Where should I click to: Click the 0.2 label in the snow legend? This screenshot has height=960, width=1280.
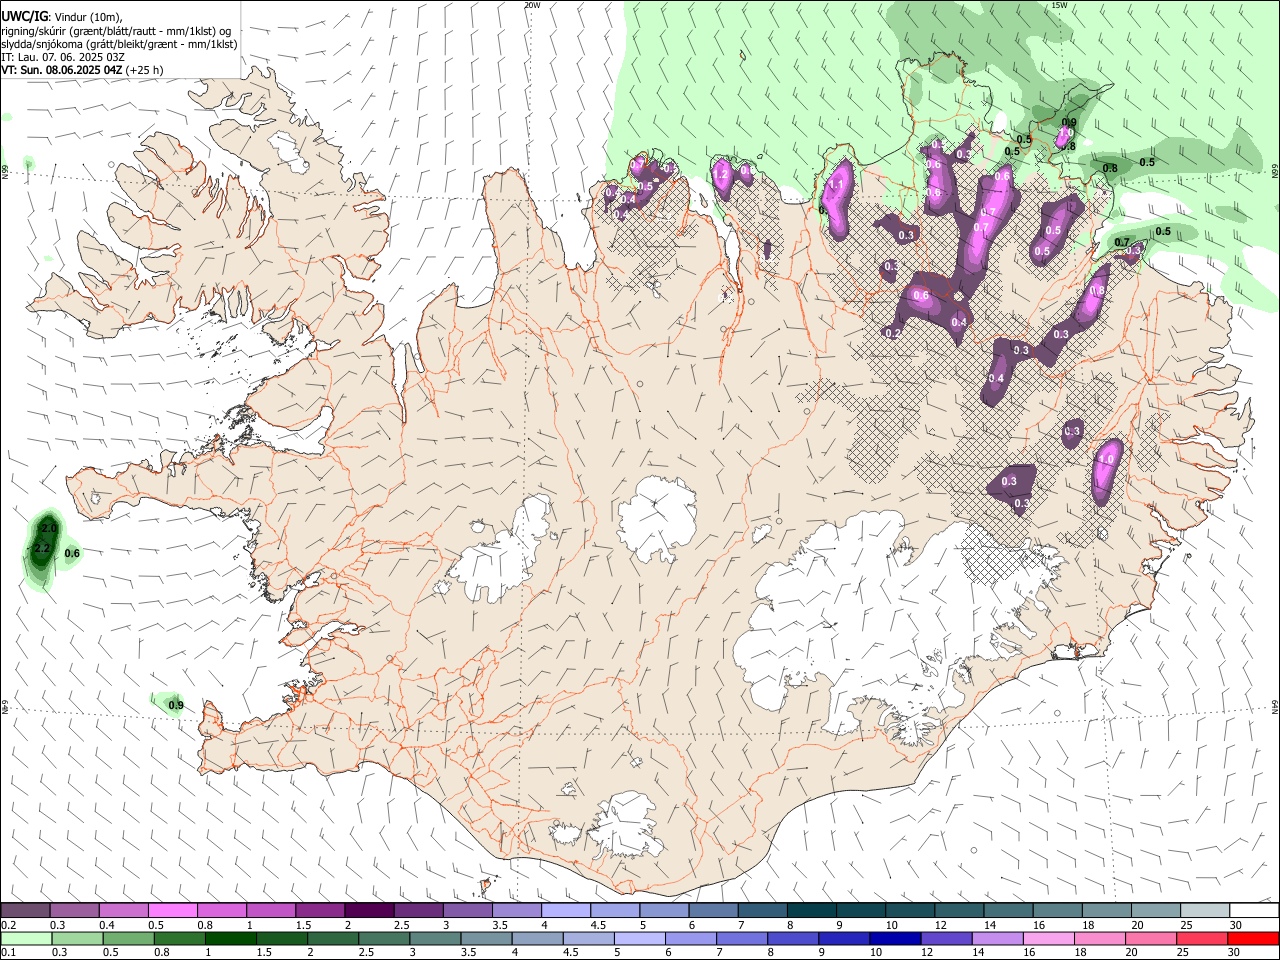(x=8, y=925)
